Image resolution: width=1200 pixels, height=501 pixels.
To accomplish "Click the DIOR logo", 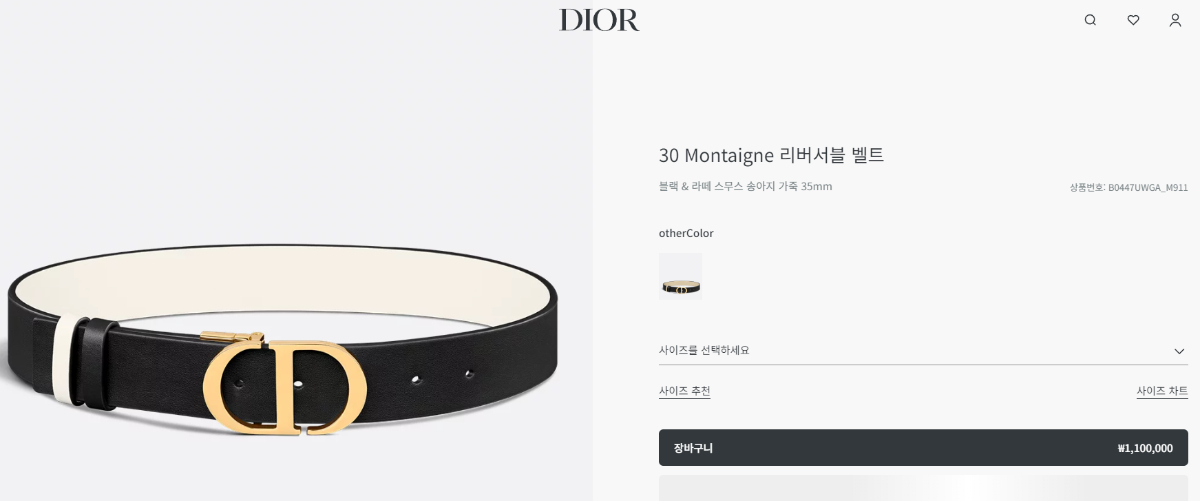I will 599,20.
